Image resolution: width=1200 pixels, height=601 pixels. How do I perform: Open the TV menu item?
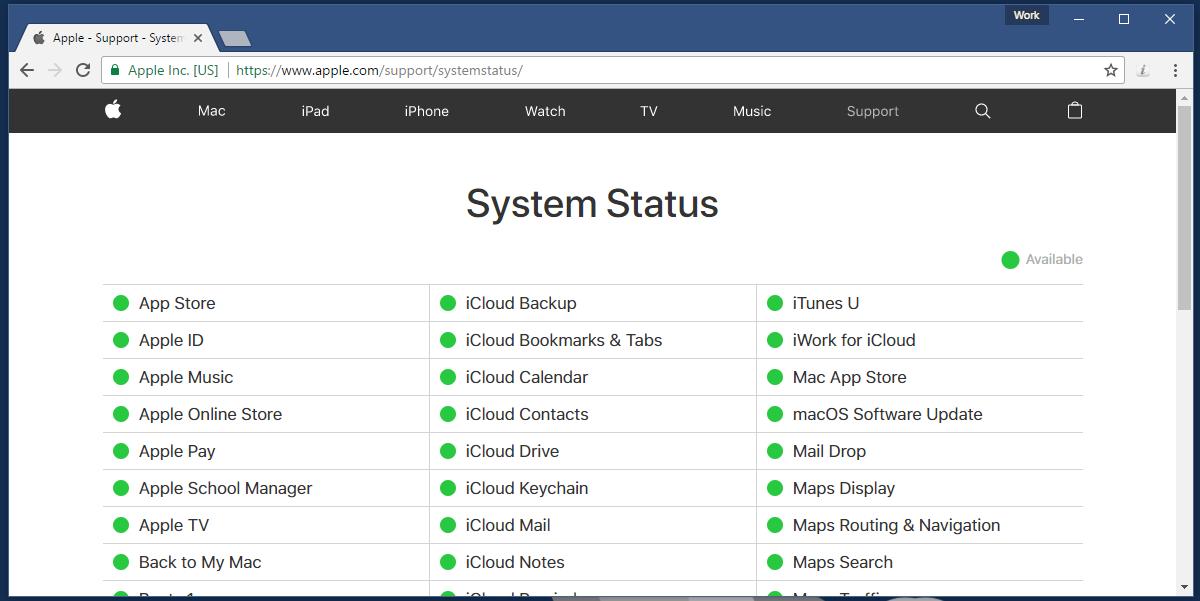(x=649, y=111)
